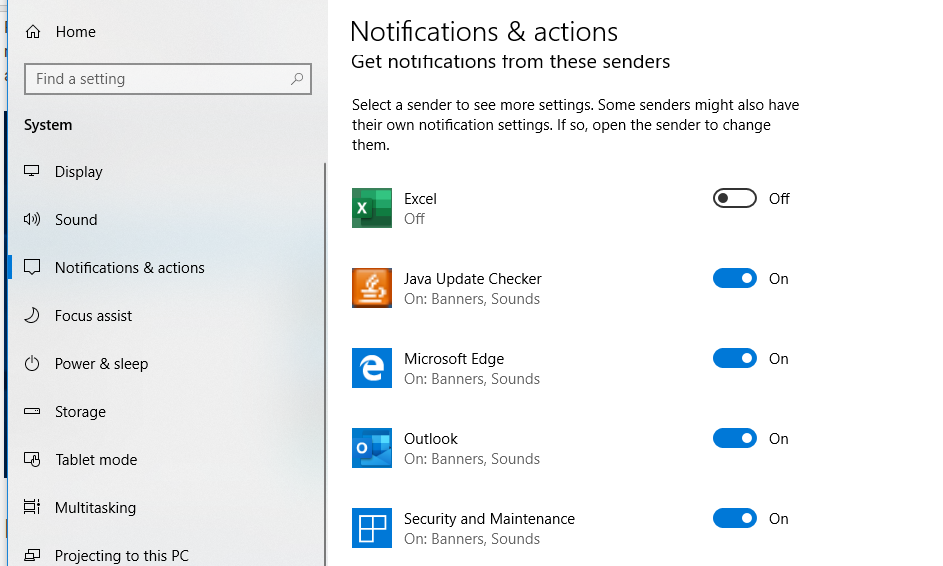Select Notifications & actions in sidebar
Viewport: 943px width, 566px height.
[129, 268]
